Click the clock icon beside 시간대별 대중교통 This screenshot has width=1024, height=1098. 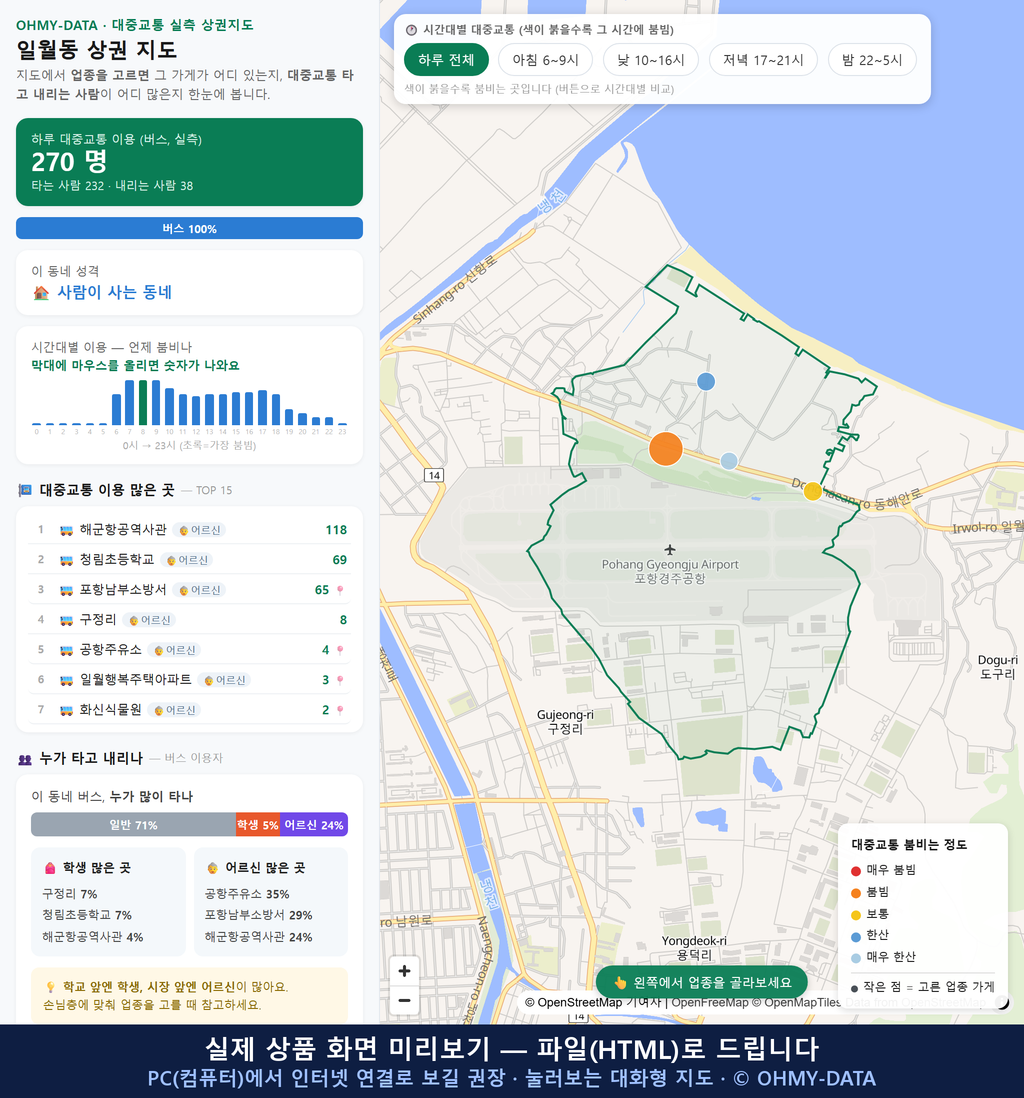[412, 30]
